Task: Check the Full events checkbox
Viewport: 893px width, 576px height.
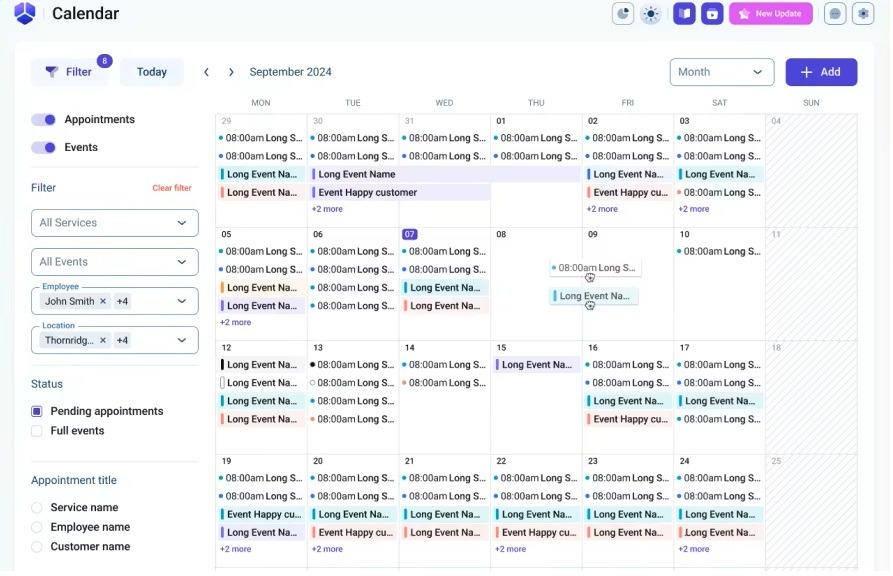Action: (x=37, y=431)
